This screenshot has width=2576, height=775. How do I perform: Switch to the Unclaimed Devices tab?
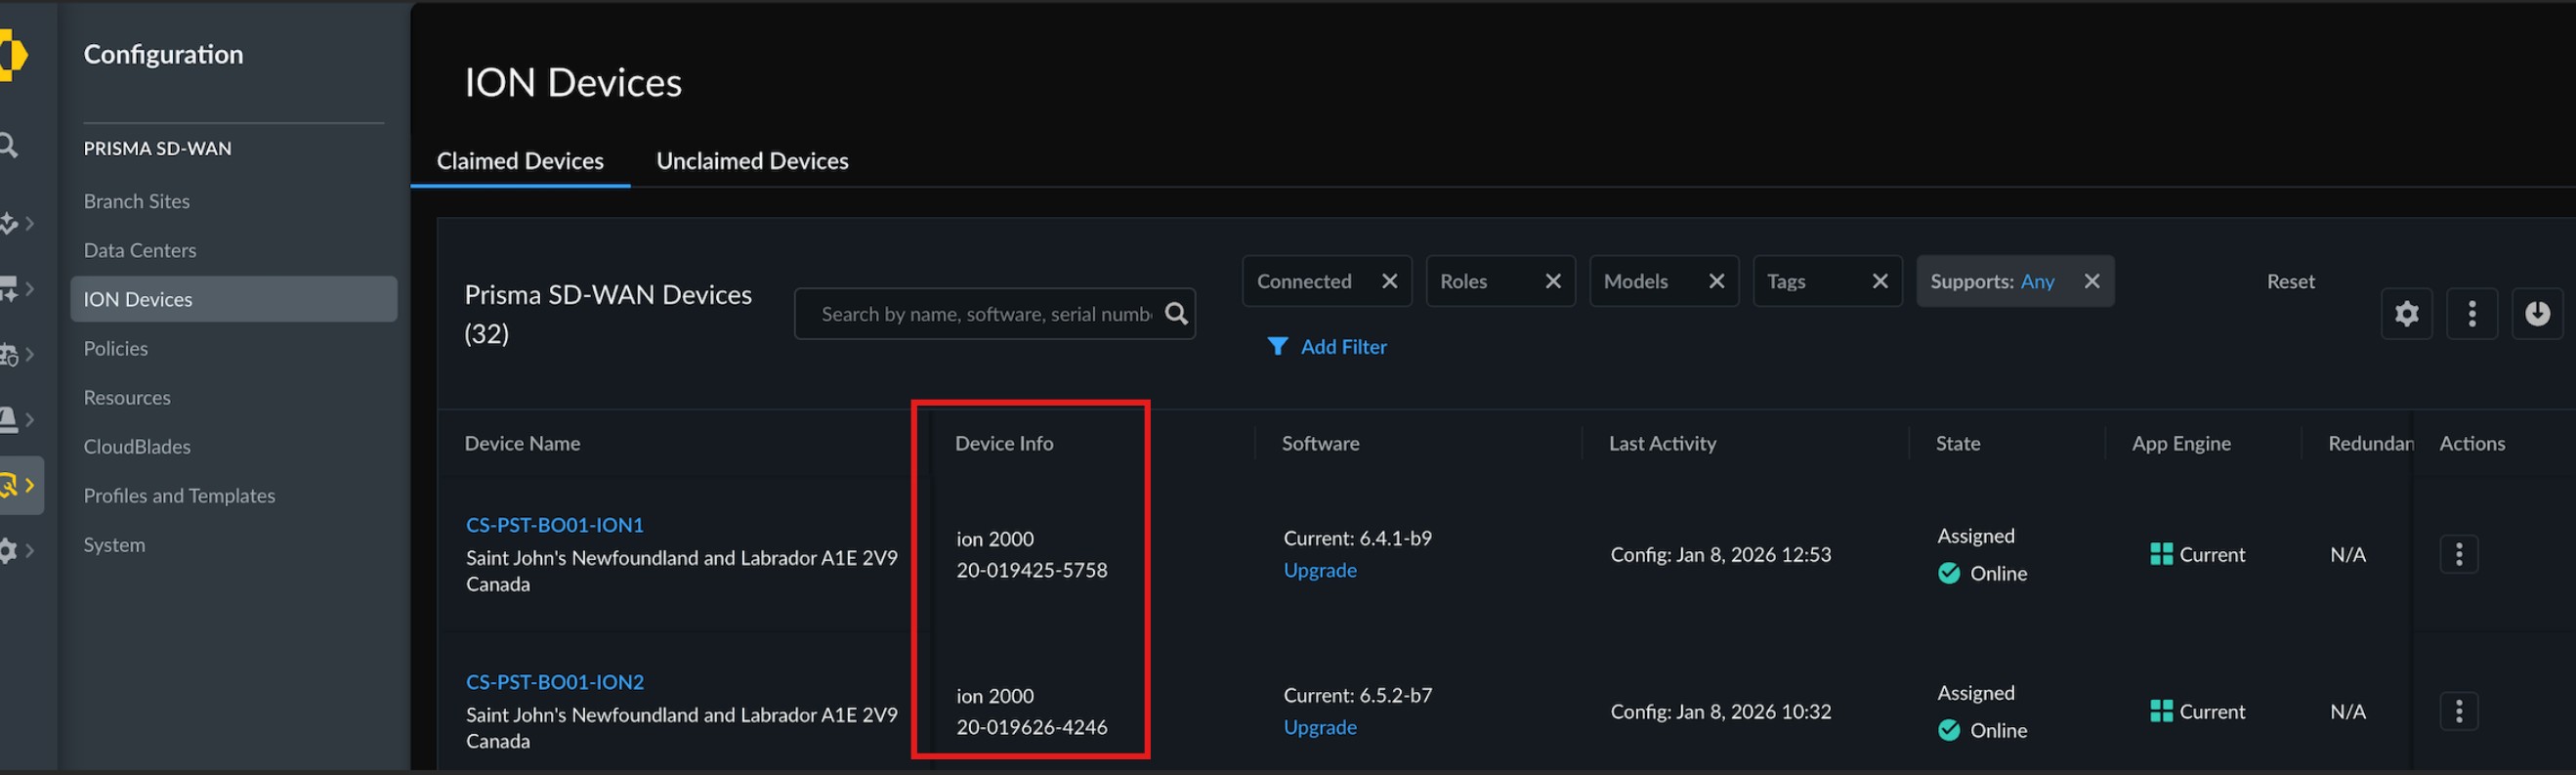[752, 161]
